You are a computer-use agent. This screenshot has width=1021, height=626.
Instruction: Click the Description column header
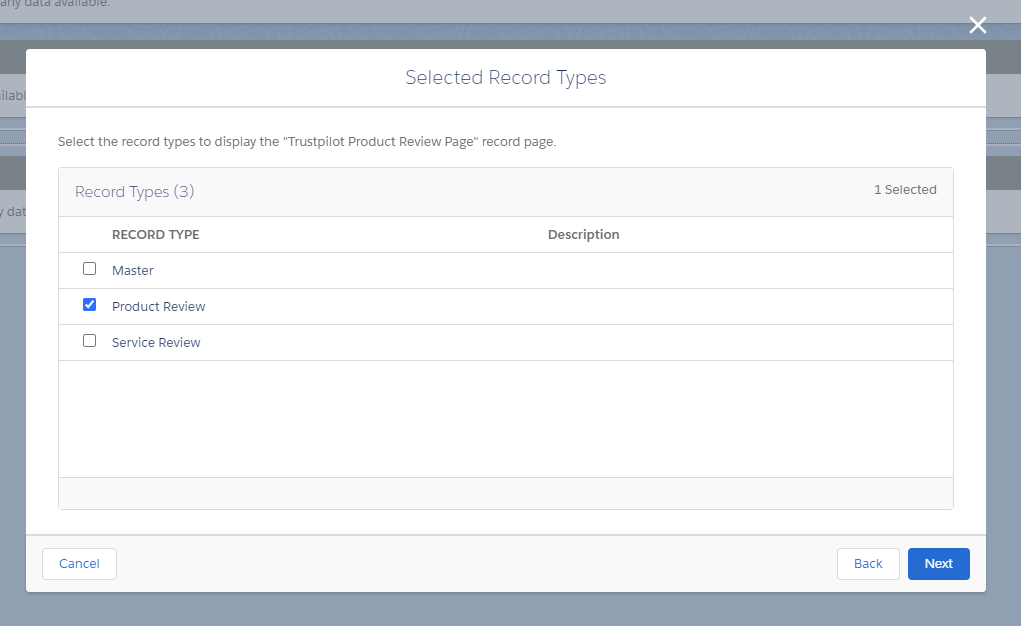click(x=583, y=234)
